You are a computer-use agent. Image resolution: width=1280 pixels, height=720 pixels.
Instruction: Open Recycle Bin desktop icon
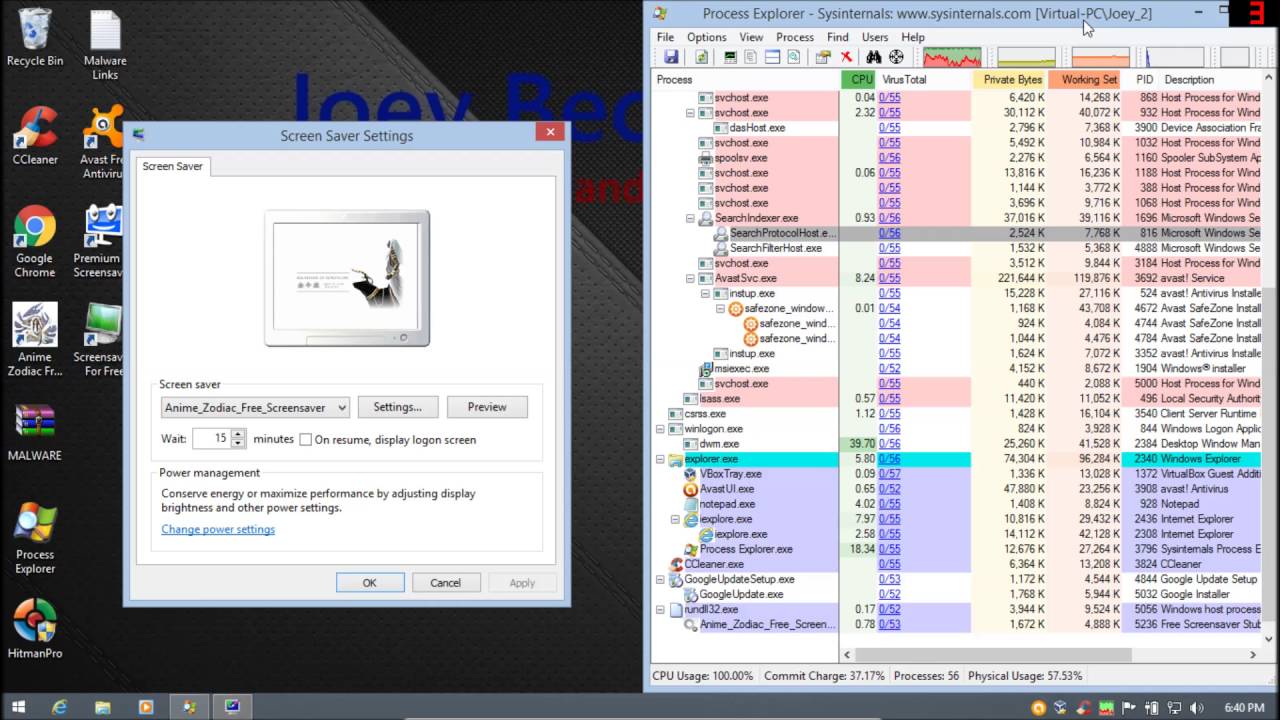coord(34,38)
